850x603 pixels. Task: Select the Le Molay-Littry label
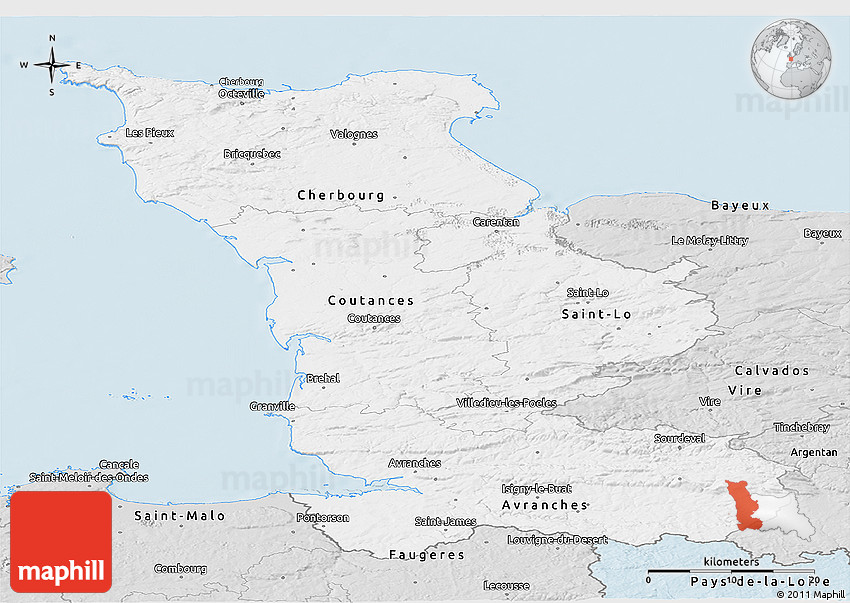710,241
